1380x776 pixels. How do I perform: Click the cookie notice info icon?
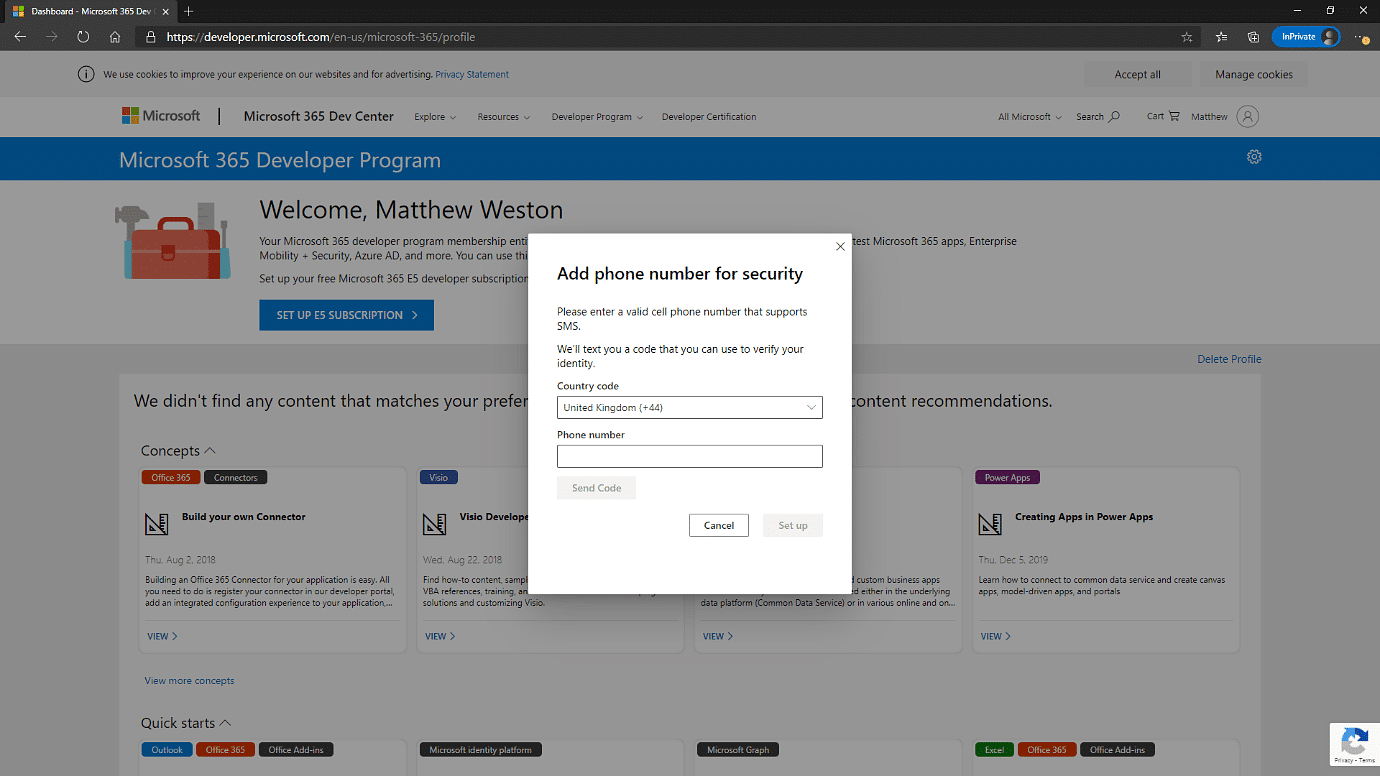86,74
